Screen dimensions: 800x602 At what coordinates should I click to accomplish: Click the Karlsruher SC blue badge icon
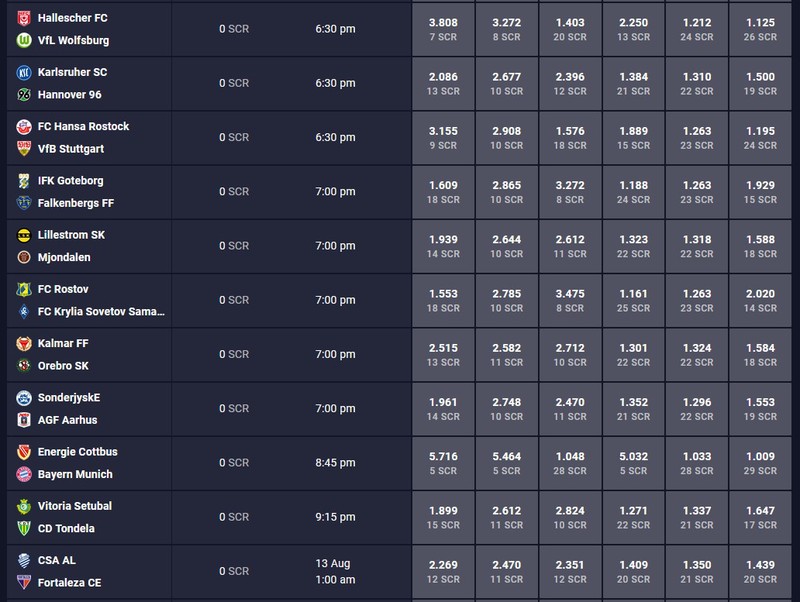coord(24,72)
